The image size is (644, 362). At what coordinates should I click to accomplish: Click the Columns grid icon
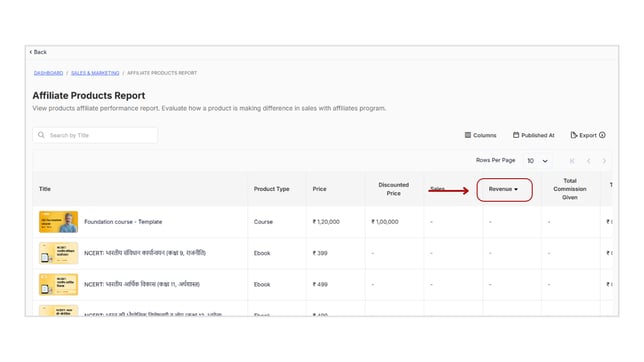[467, 135]
